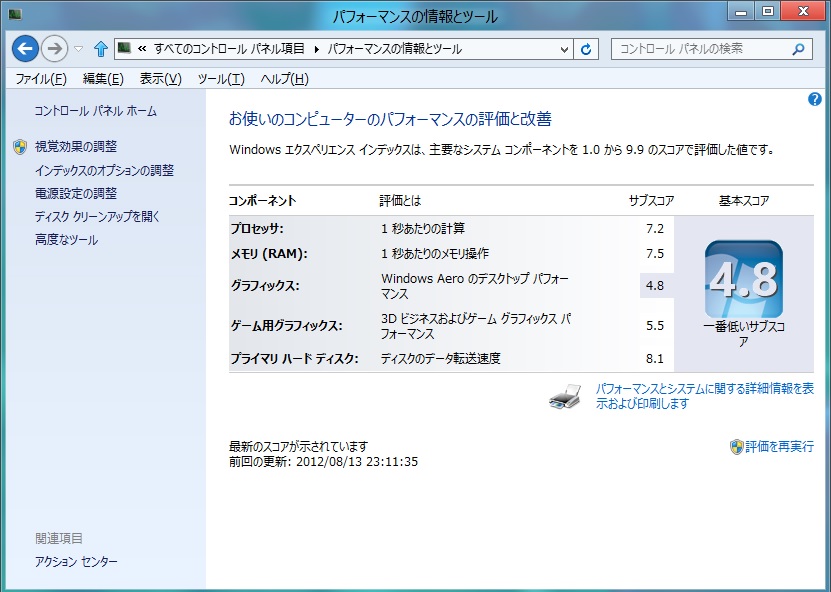Open ディスク クリーンアップを開く link
The width and height of the screenshot is (831, 592).
point(97,216)
